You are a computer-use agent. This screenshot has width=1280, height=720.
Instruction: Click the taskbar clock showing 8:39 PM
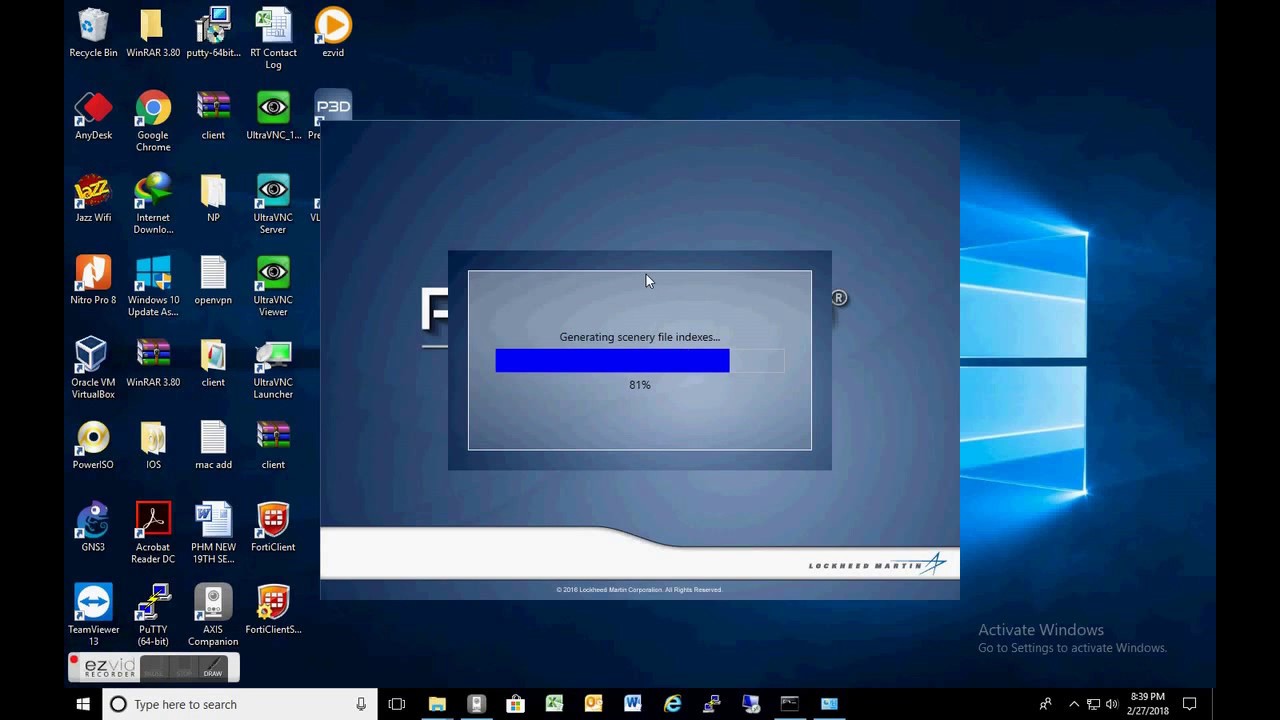[x=1148, y=704]
